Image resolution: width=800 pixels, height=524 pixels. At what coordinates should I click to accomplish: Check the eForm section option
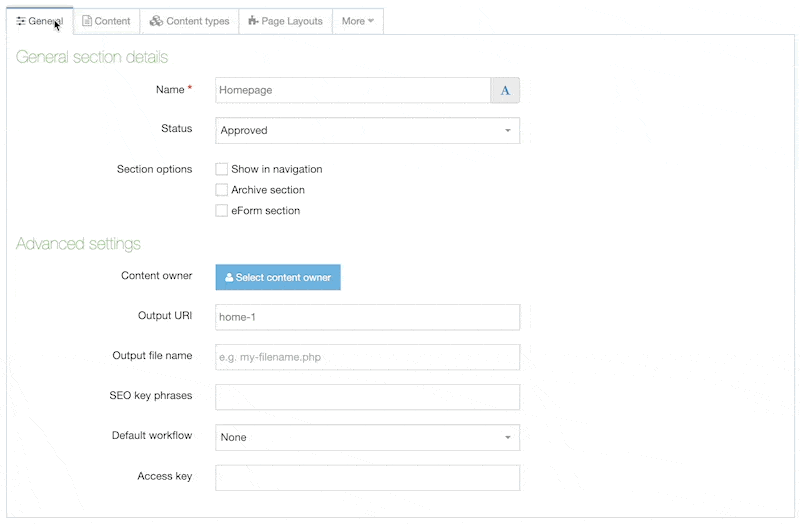pyautogui.click(x=222, y=211)
